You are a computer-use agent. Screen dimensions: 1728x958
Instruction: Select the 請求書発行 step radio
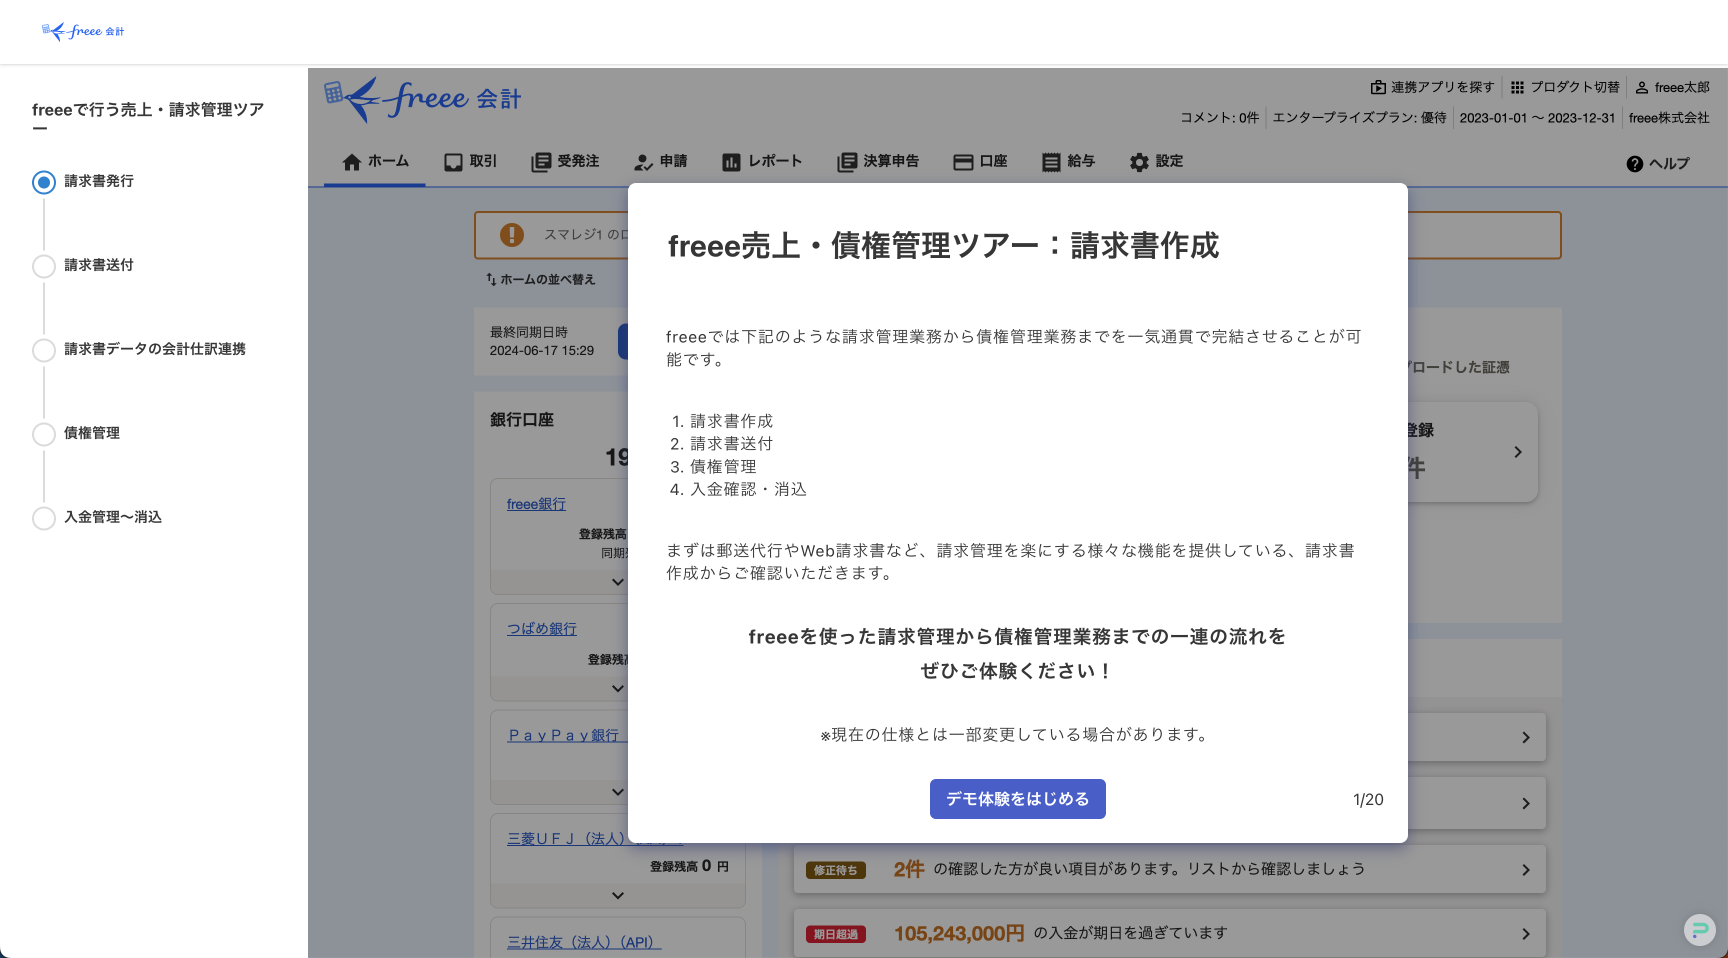click(x=44, y=182)
